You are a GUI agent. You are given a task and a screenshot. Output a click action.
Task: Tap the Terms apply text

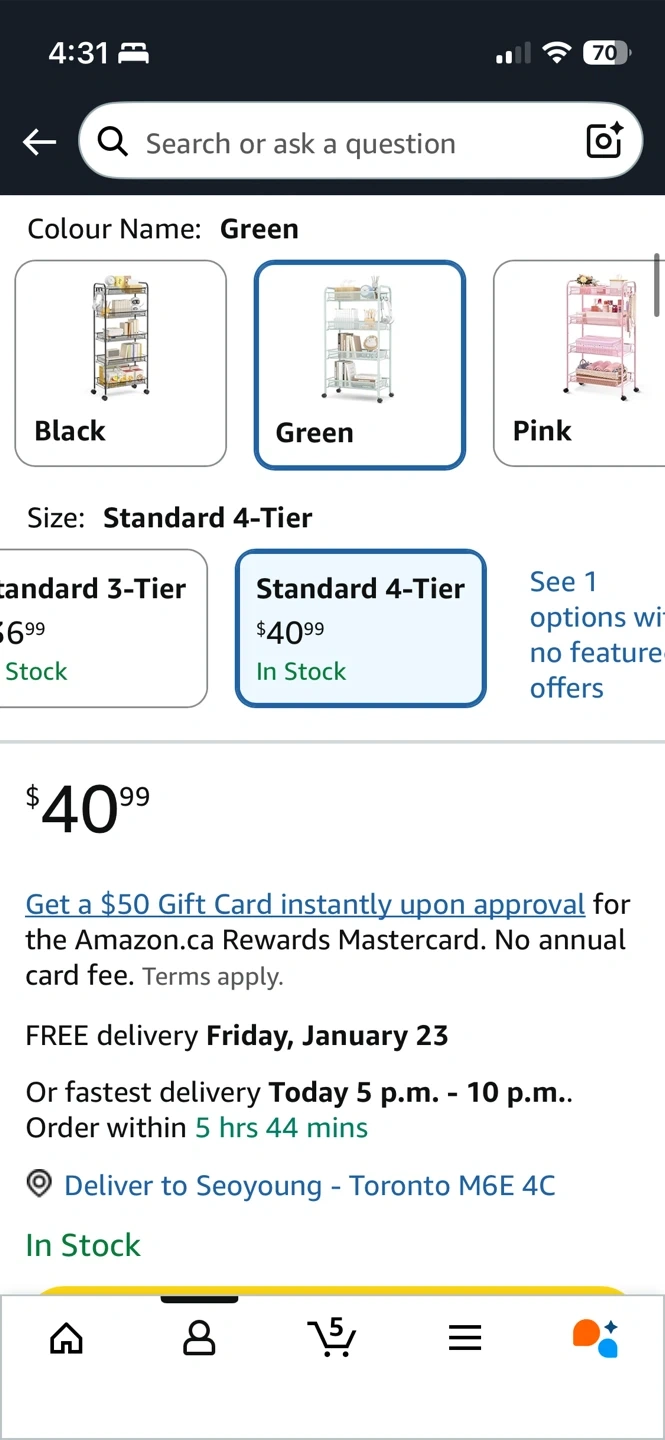[x=213, y=977]
